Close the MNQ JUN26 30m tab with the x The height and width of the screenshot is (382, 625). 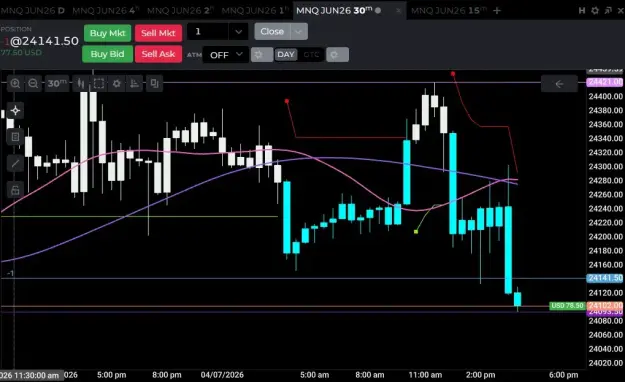(398, 11)
